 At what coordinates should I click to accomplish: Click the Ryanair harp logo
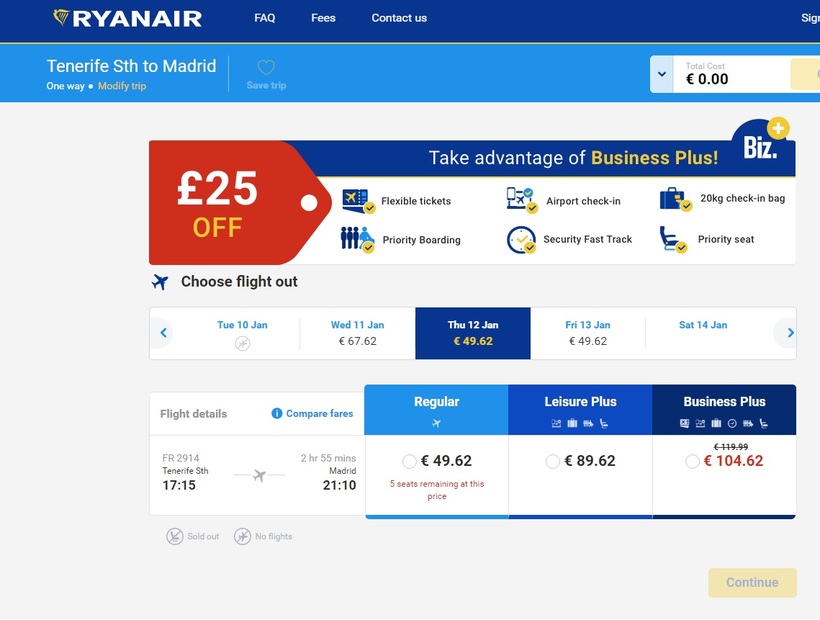pyautogui.click(x=62, y=18)
